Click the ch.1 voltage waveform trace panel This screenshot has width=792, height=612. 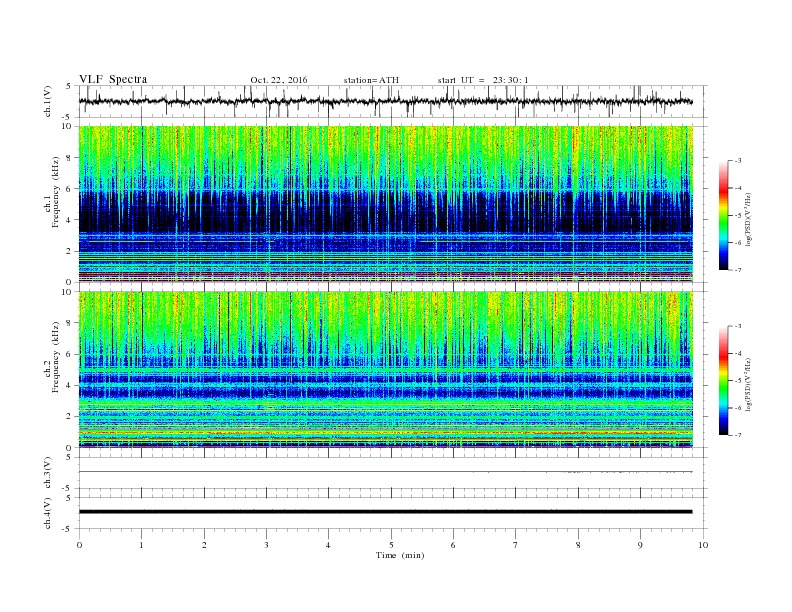click(x=393, y=101)
